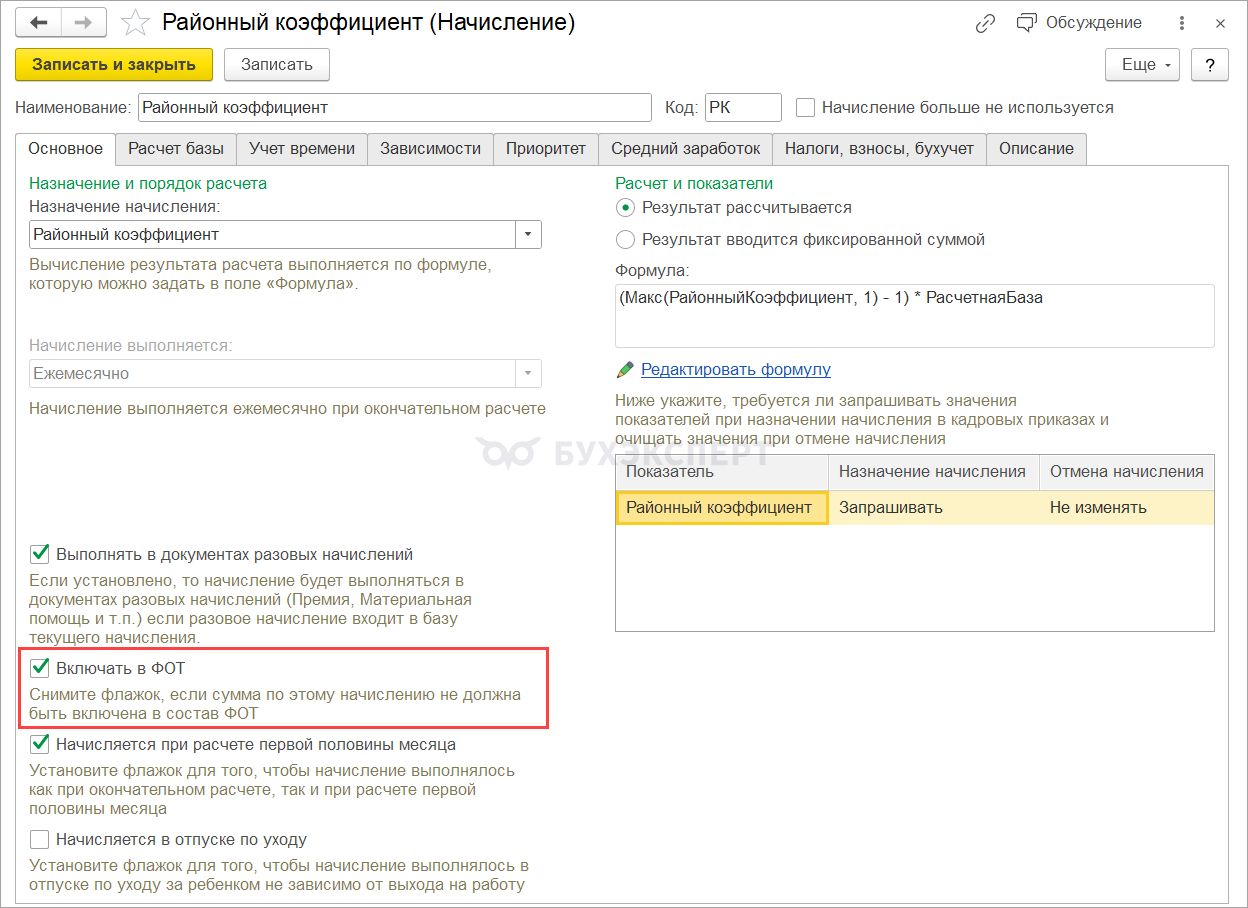Open the Налоги, взносы, бухучет tab
Screen dimensions: 1248x908
click(879, 148)
